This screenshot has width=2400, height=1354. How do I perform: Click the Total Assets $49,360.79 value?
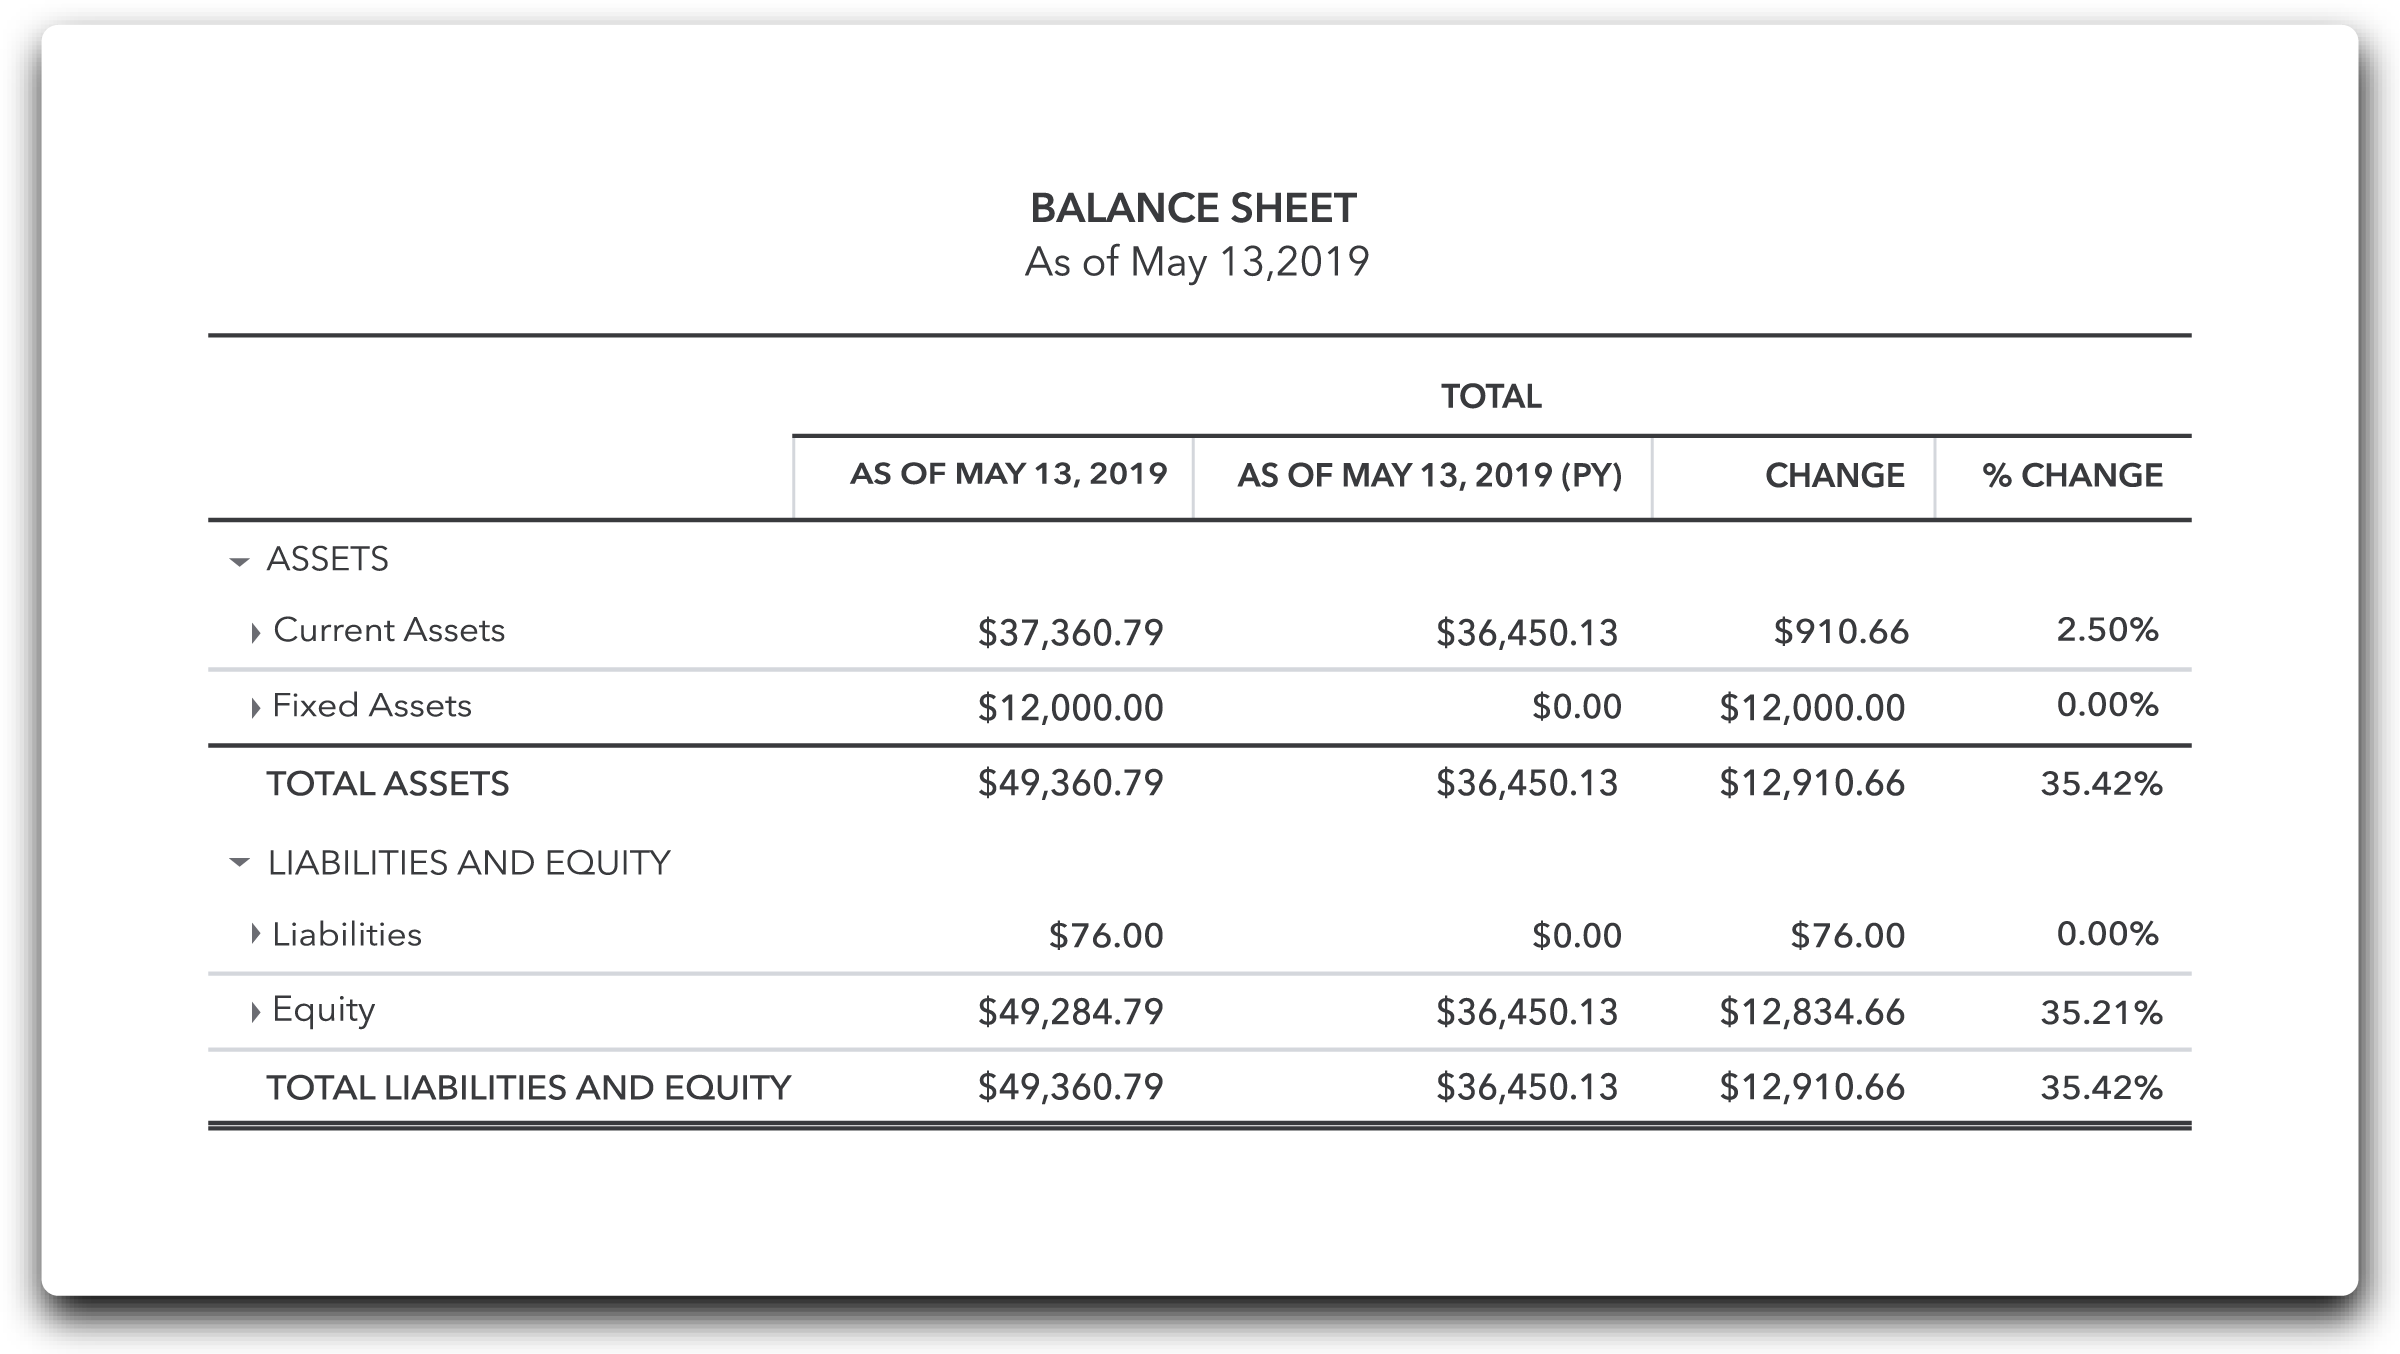1070,783
